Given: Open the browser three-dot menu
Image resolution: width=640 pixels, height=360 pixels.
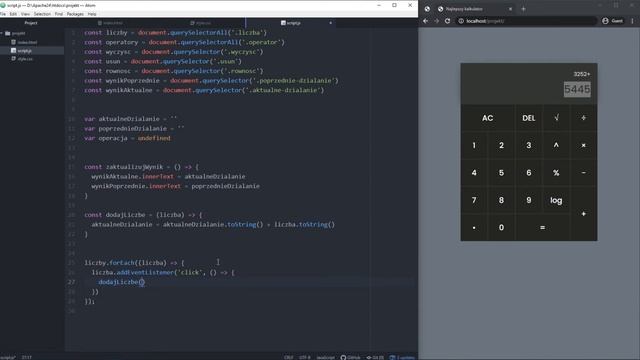Looking at the screenshot, I should (x=633, y=21).
